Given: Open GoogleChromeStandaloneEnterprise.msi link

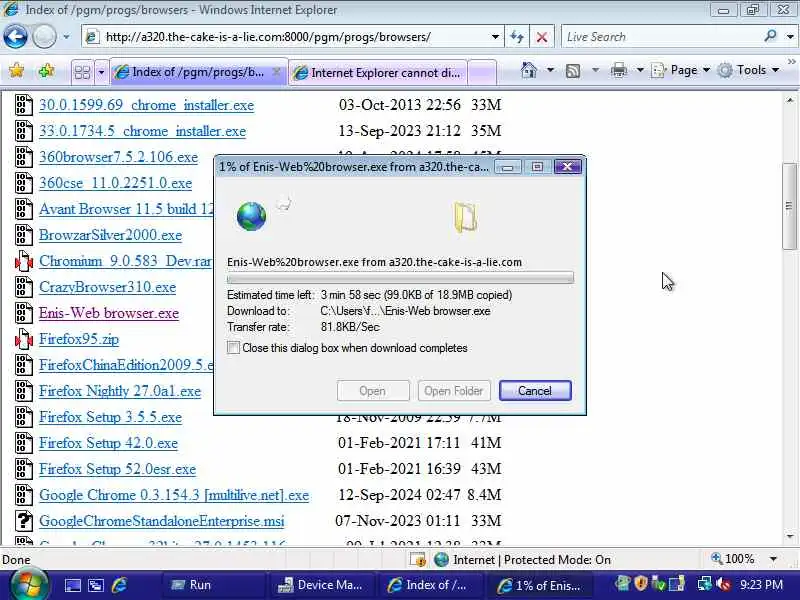Looking at the screenshot, I should point(161,521).
